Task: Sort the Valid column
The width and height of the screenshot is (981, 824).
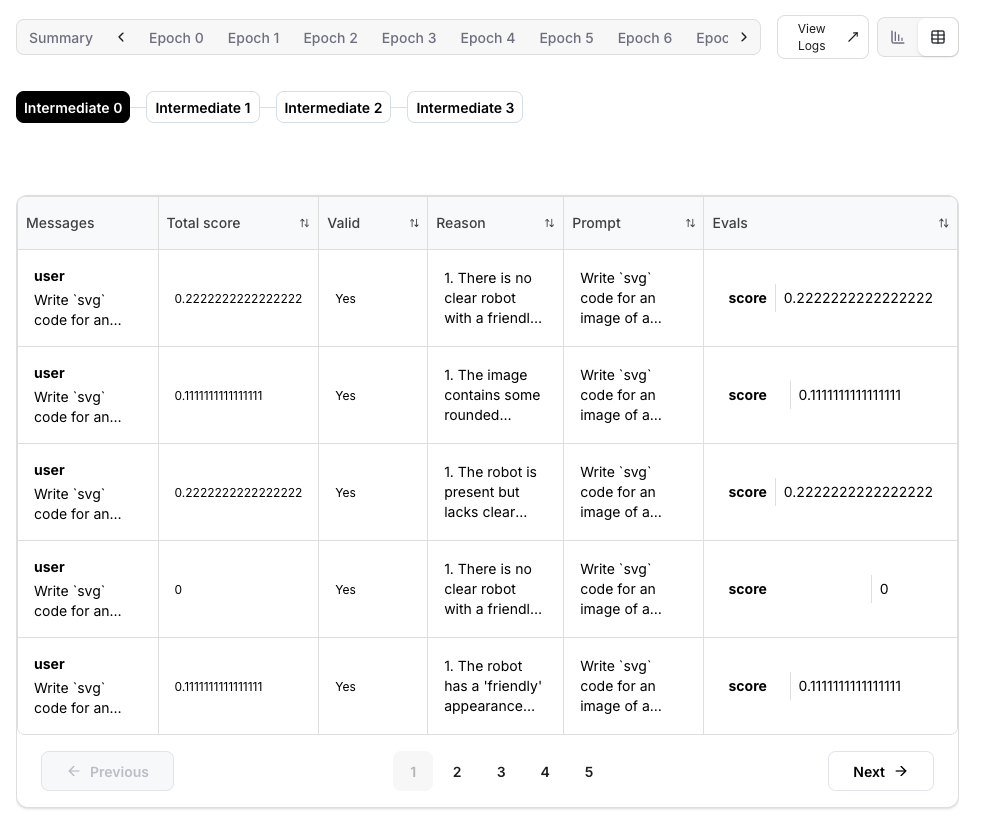Action: coord(414,223)
